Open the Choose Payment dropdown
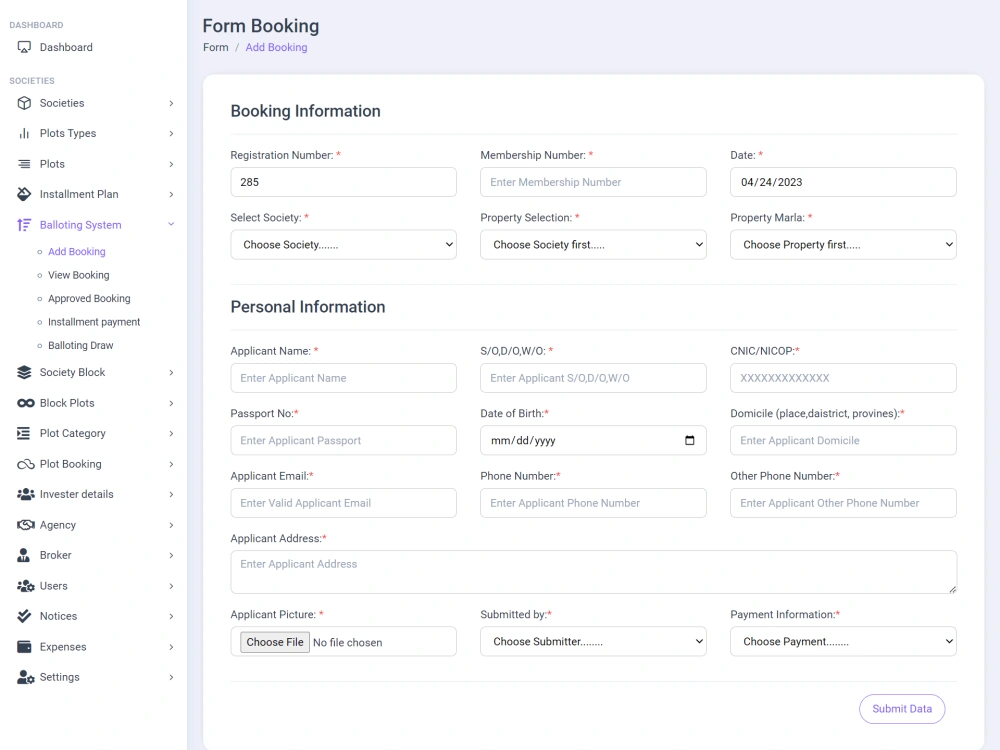 pos(843,642)
